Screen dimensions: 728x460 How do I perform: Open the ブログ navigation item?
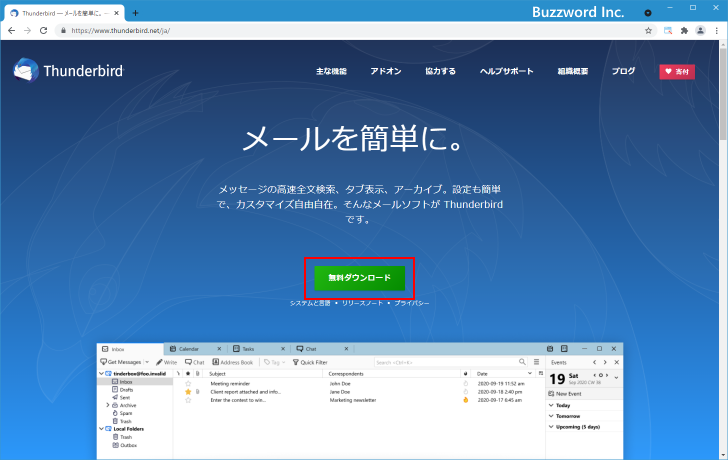click(x=623, y=71)
